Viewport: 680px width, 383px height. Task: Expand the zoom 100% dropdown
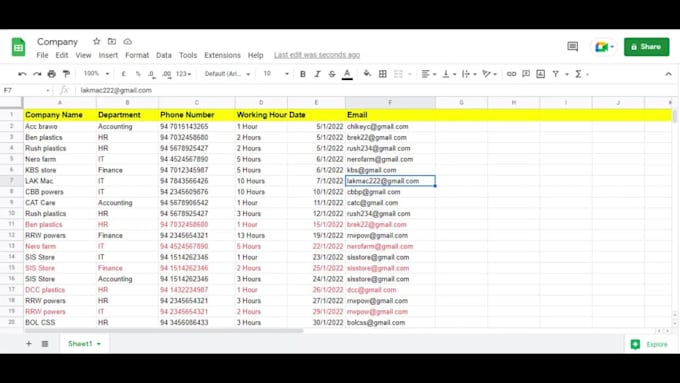96,74
